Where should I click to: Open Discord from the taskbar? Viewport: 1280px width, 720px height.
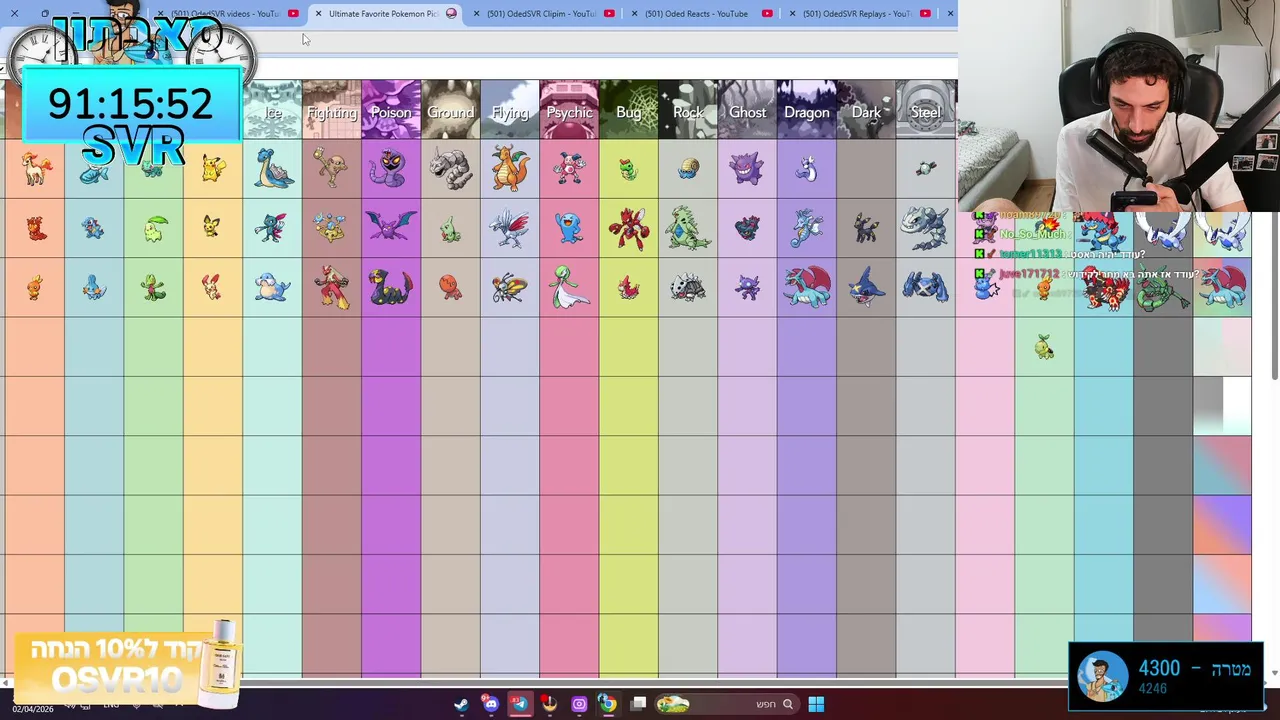coord(490,704)
